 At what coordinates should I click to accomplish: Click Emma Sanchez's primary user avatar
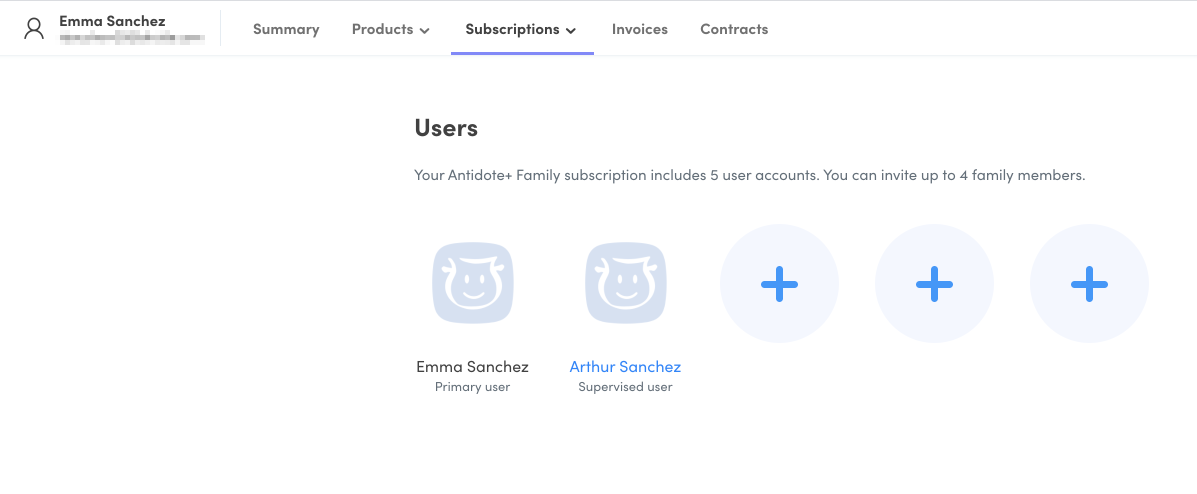click(x=473, y=284)
